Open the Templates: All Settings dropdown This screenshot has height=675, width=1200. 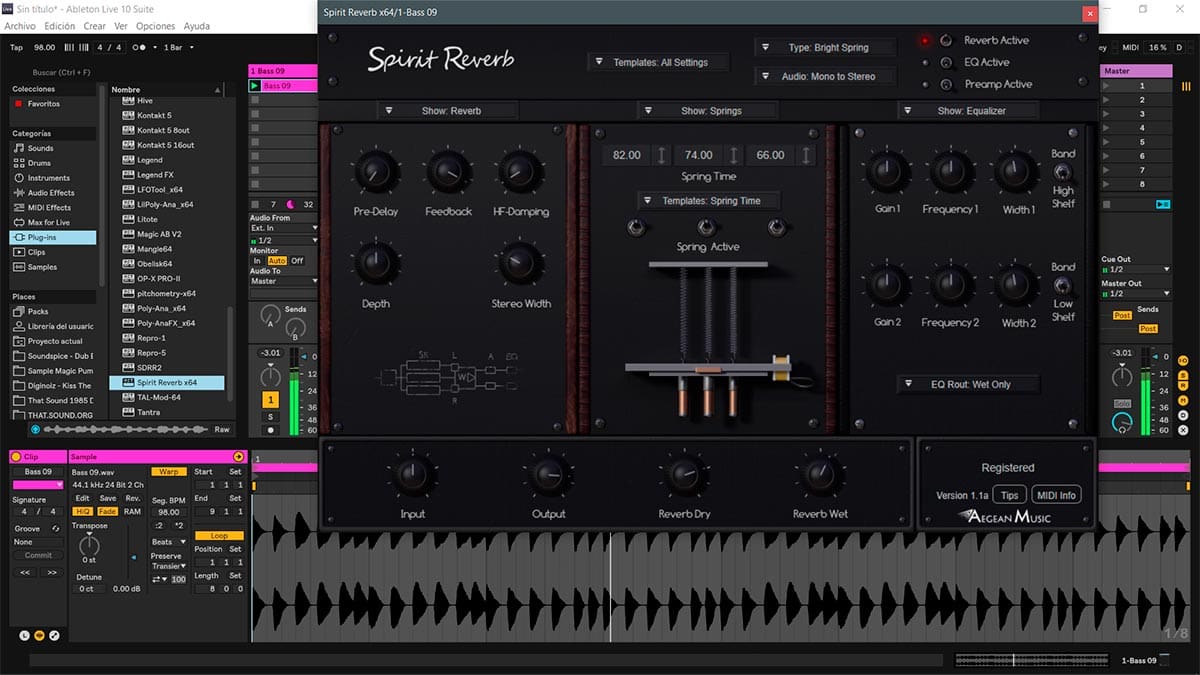click(x=659, y=62)
